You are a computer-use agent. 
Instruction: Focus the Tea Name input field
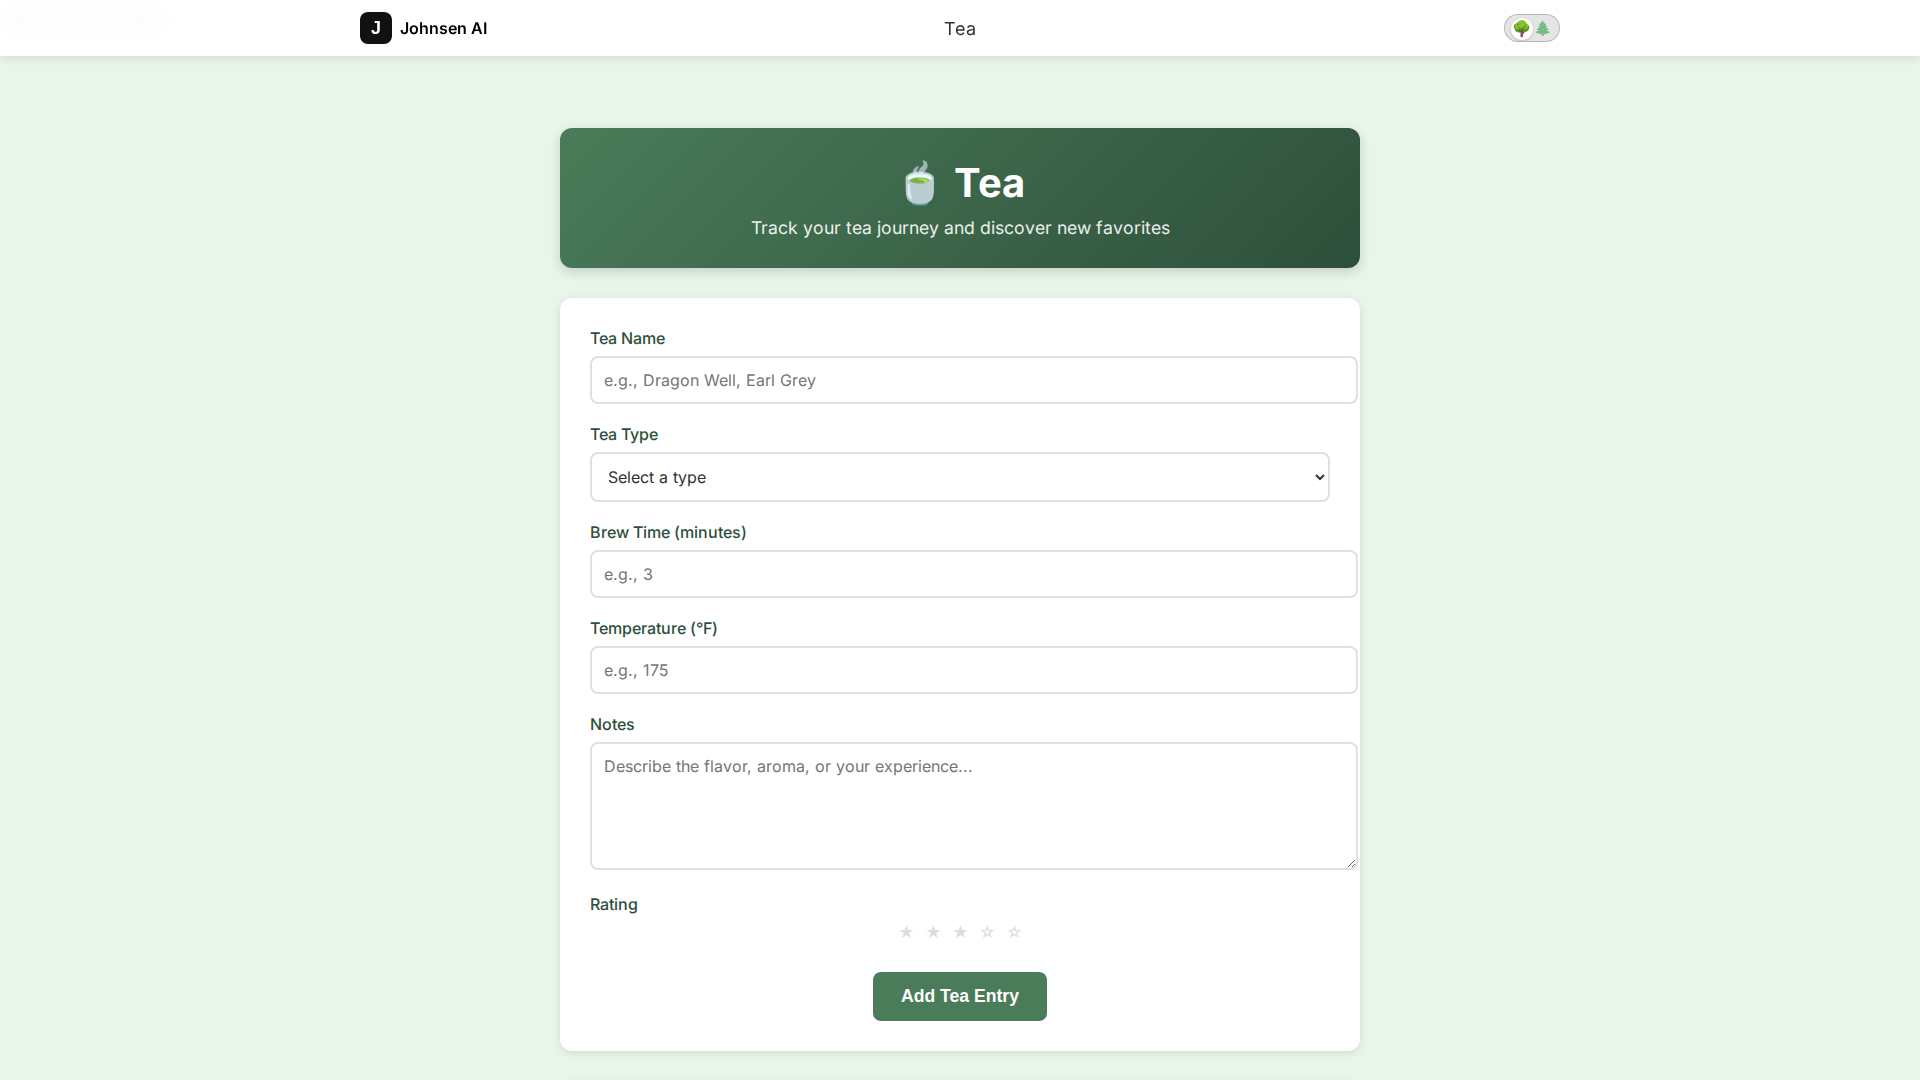pyautogui.click(x=973, y=380)
